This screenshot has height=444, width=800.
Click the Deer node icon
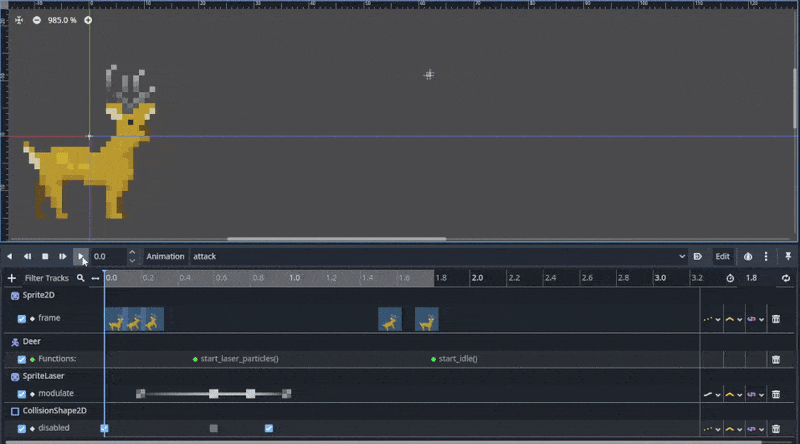(15, 342)
